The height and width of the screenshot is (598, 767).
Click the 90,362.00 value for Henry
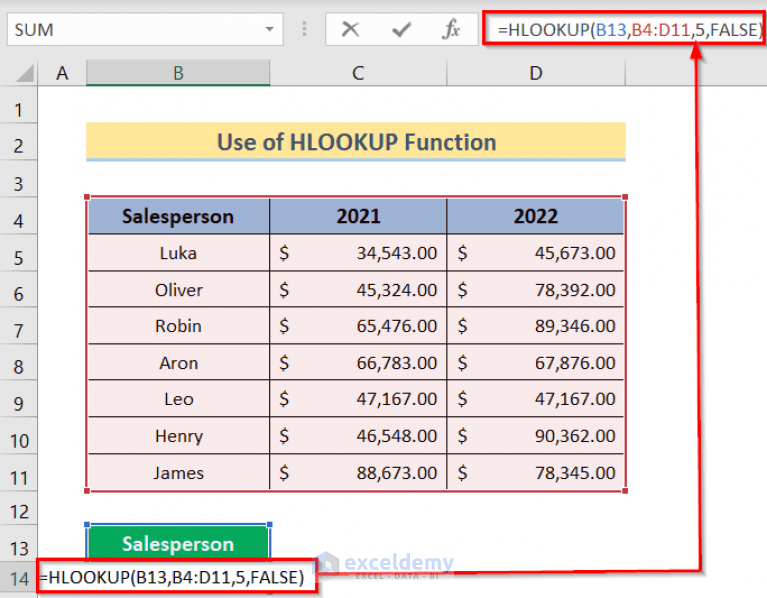pyautogui.click(x=536, y=436)
